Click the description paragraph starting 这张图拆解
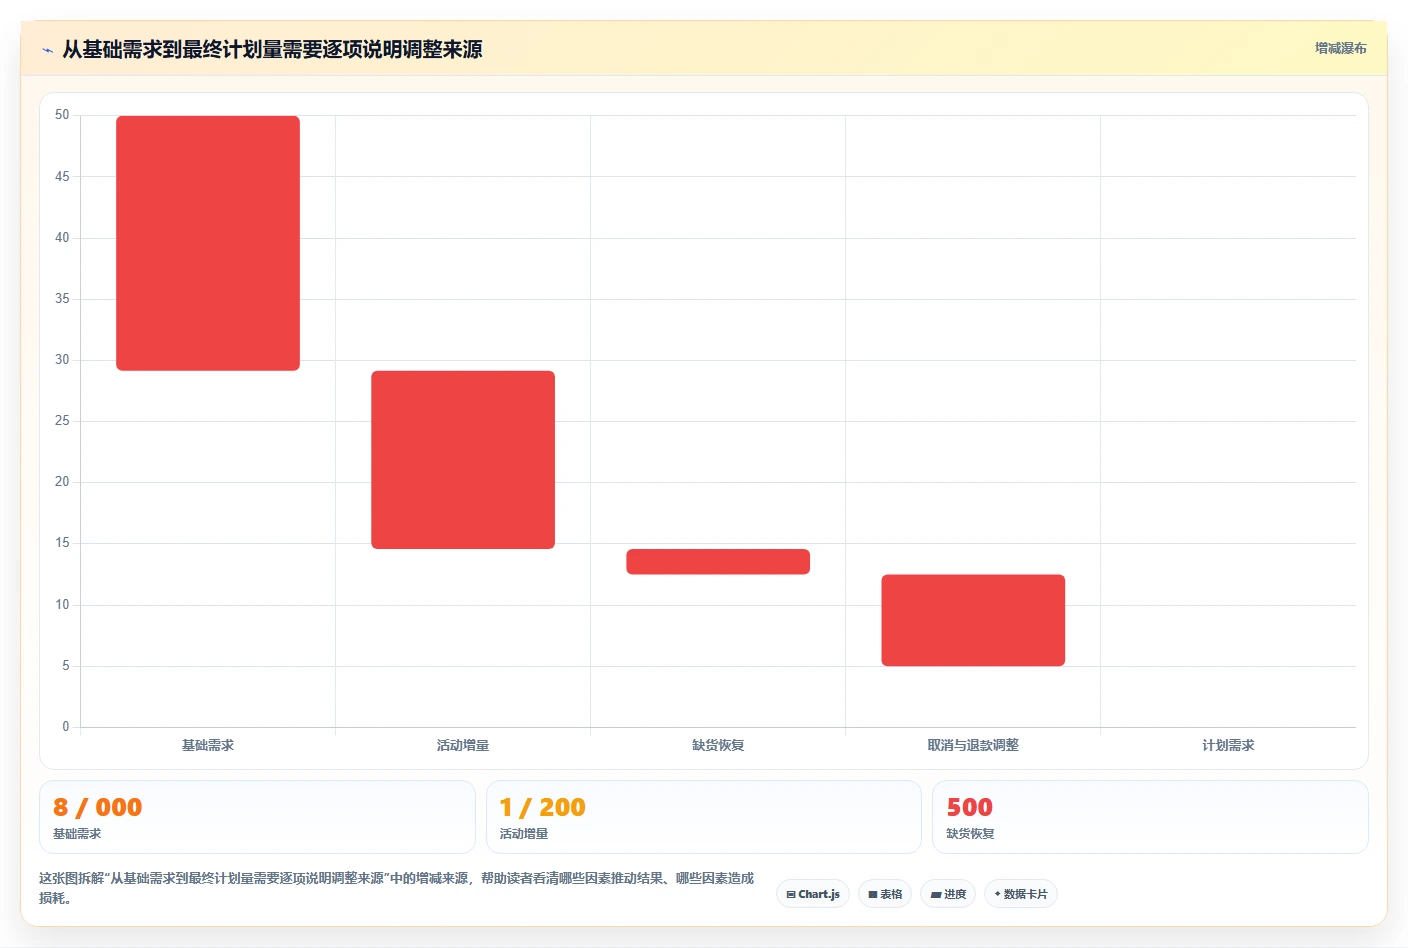This screenshot has height=948, width=1408. point(396,888)
